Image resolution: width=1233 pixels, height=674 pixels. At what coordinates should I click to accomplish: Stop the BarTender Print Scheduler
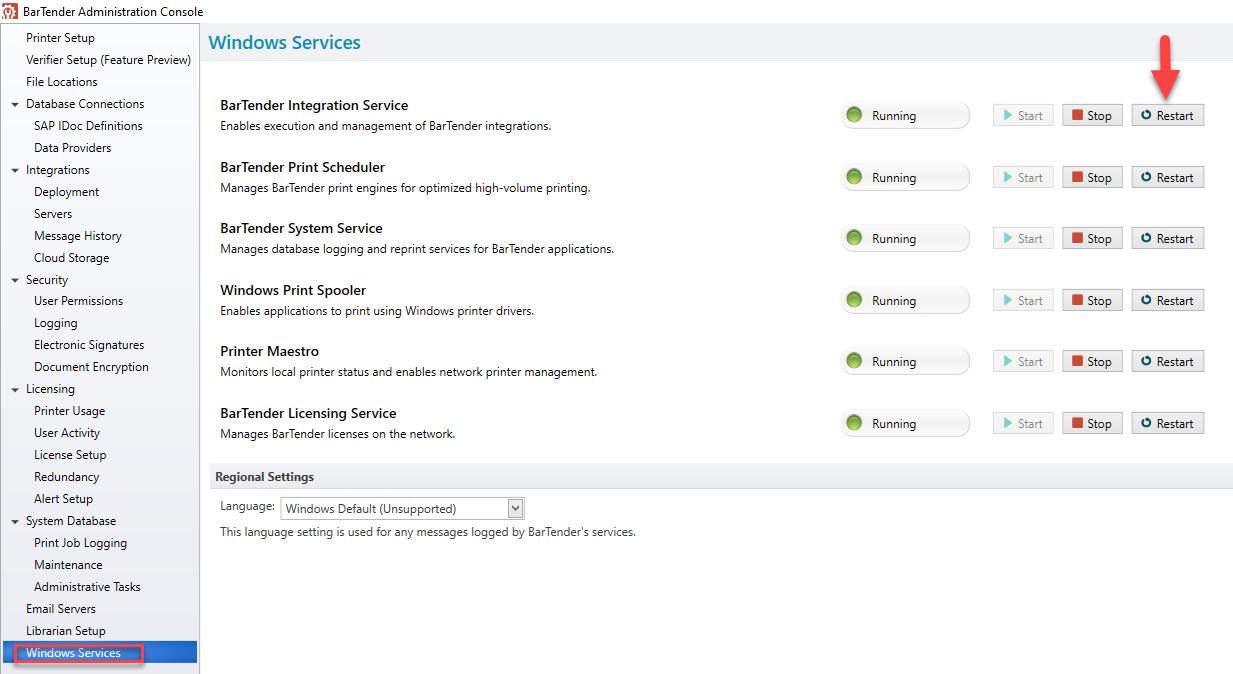[x=1092, y=178]
